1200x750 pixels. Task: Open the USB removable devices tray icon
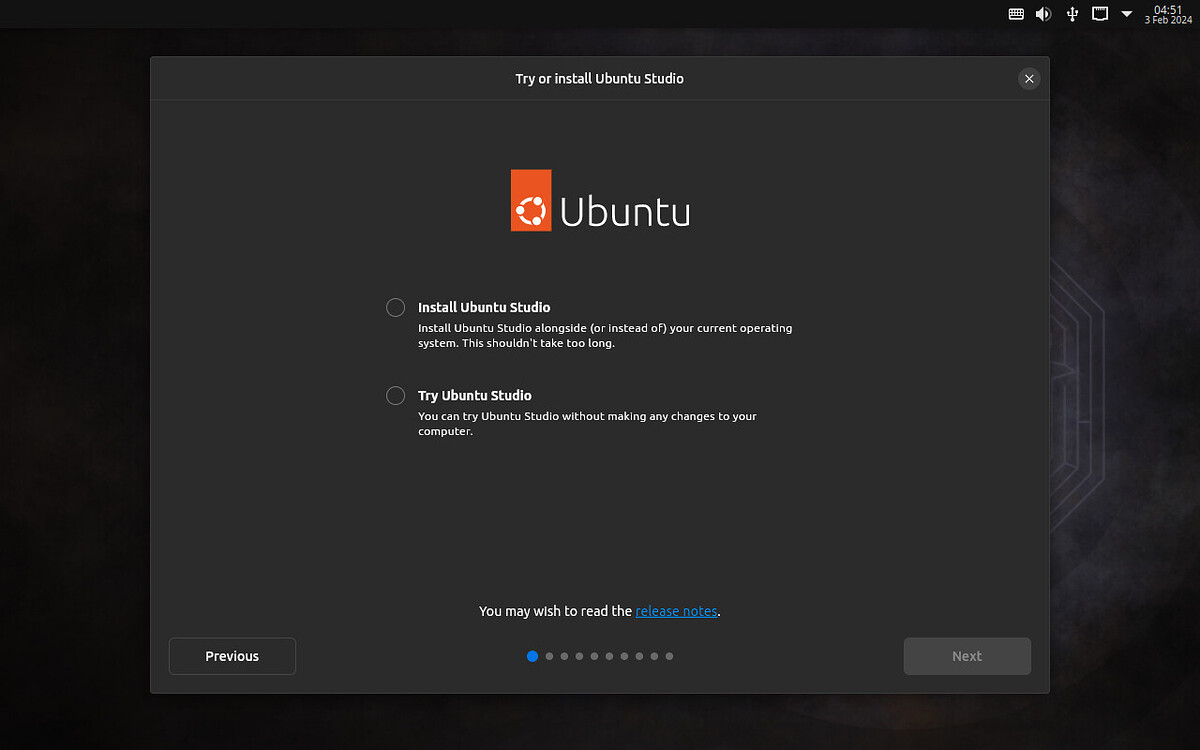[x=1072, y=14]
